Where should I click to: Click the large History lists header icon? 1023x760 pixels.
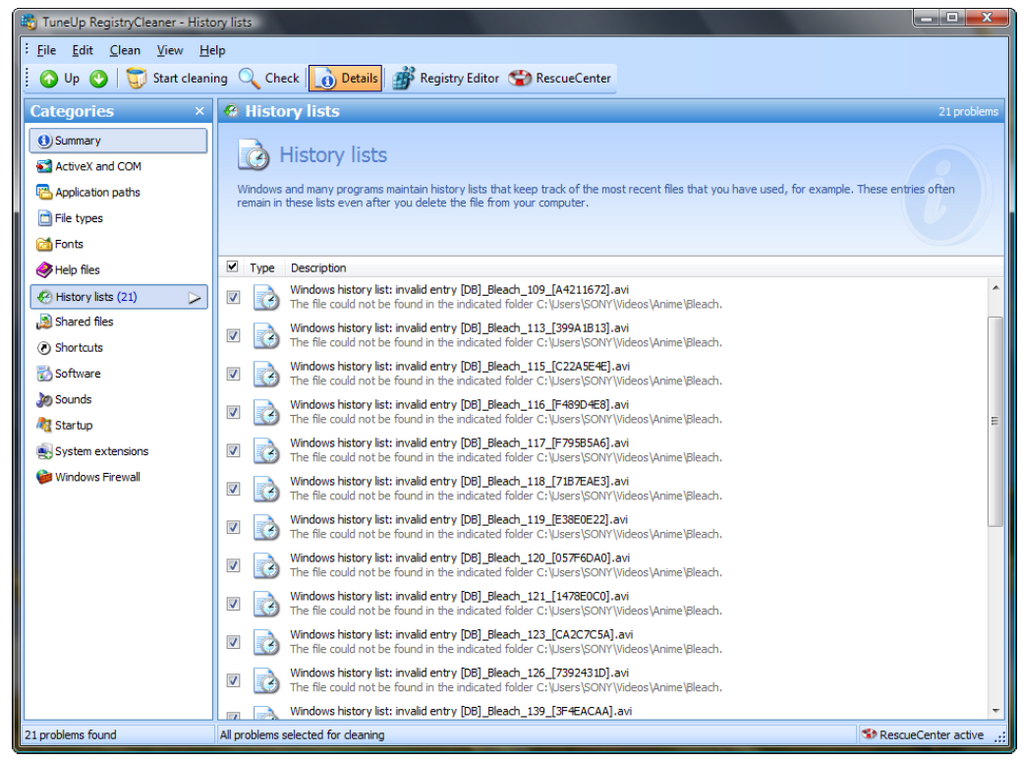point(253,155)
